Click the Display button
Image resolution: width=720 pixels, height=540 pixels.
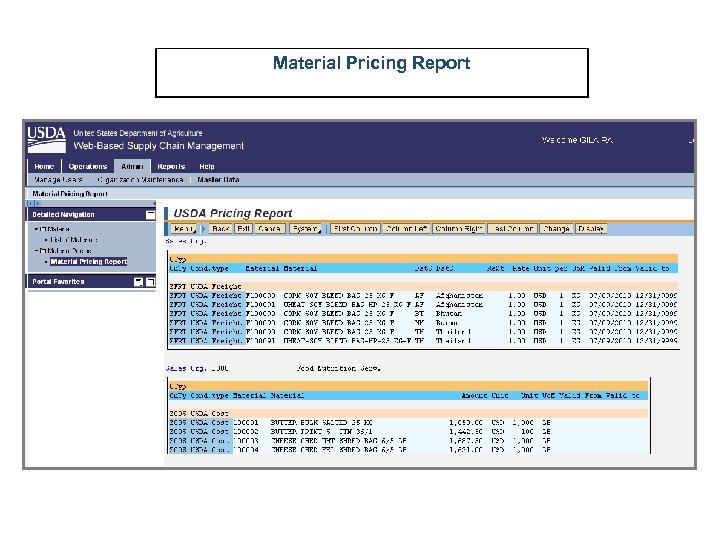[x=591, y=229]
